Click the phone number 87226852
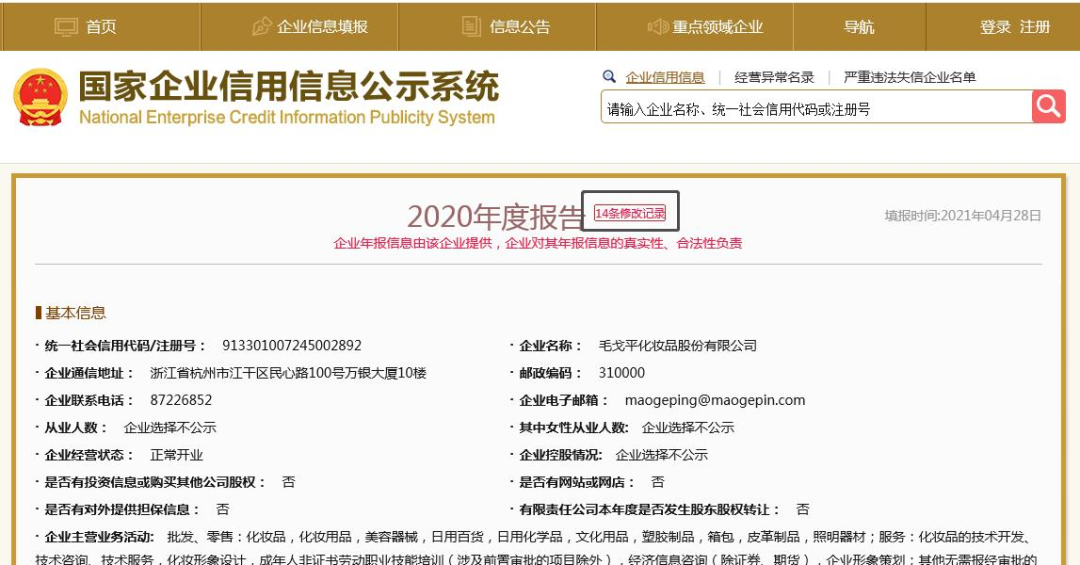This screenshot has height=565, width=1080. [x=180, y=400]
